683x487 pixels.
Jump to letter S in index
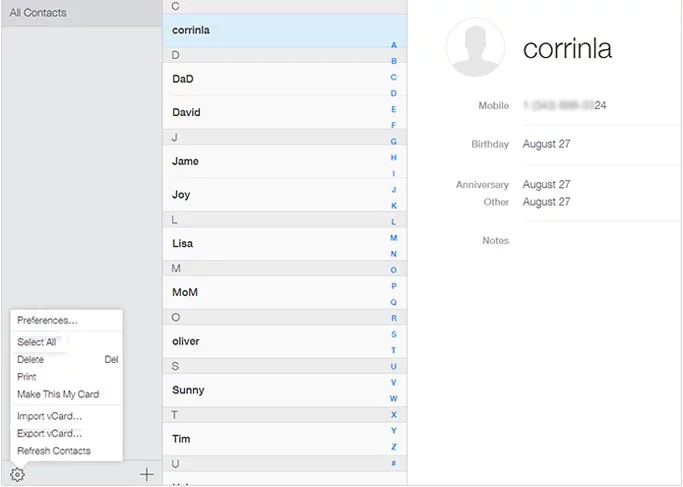(394, 334)
